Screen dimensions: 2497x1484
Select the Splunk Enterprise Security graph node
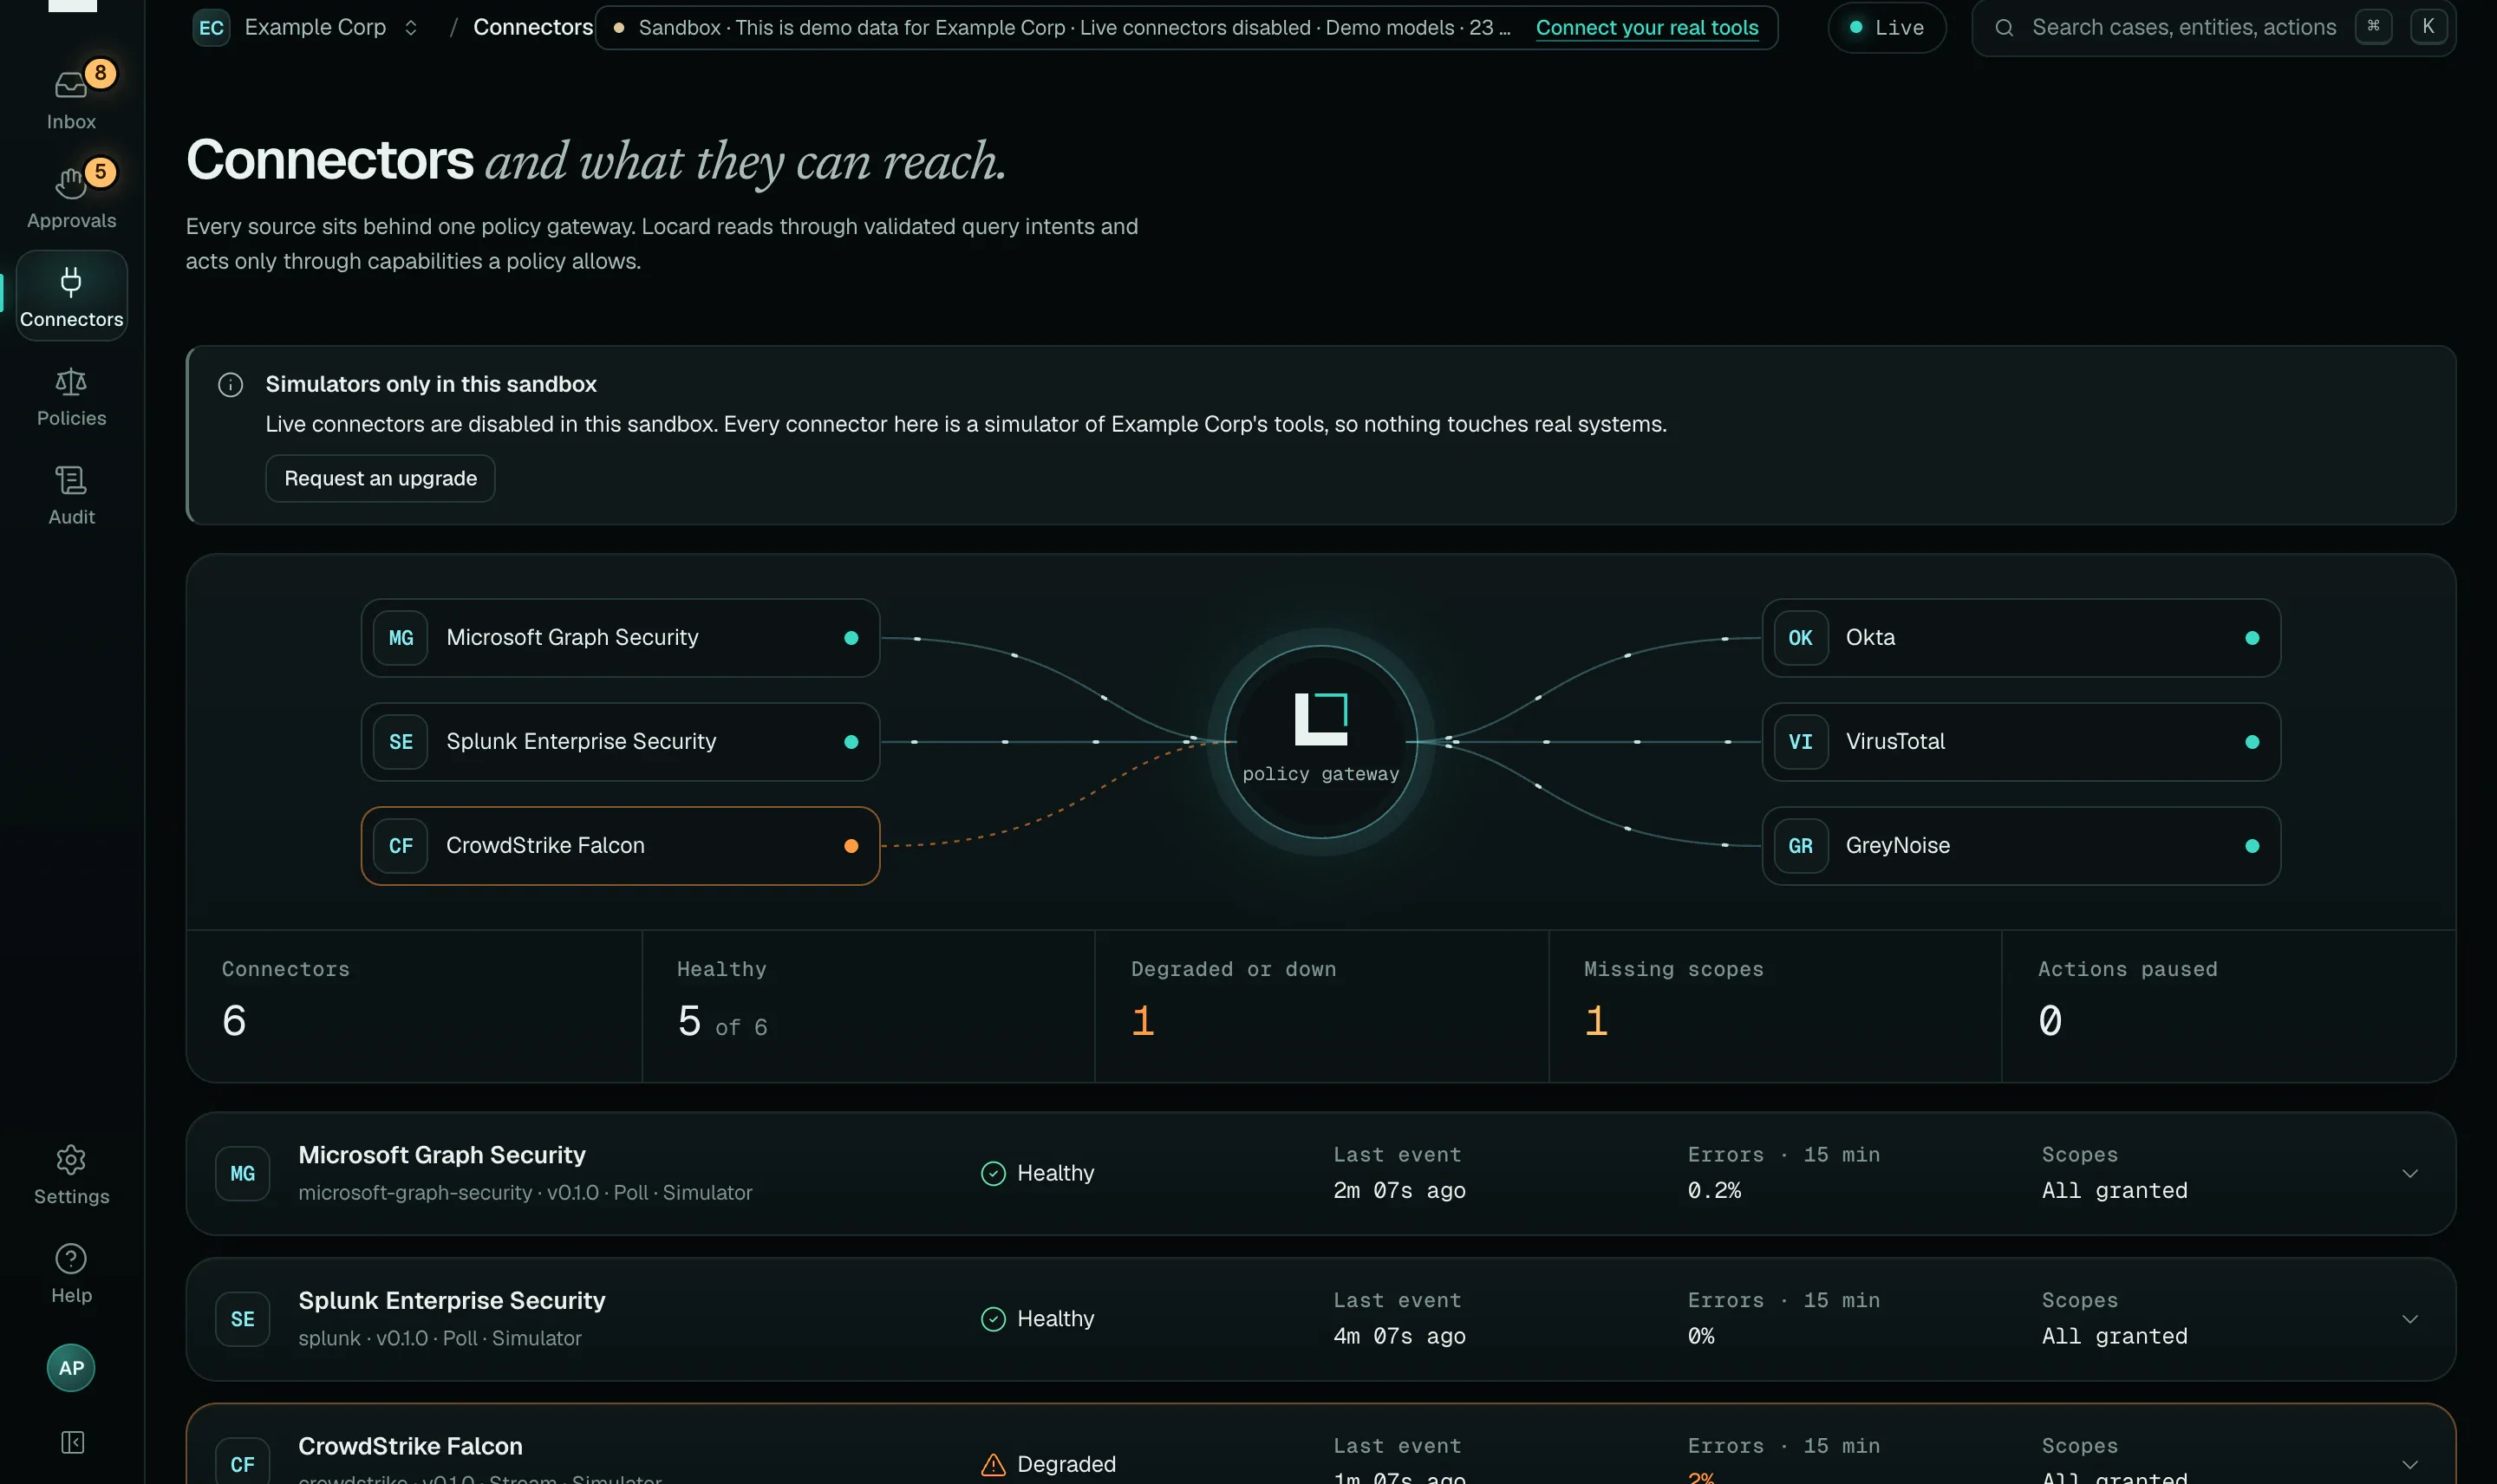coord(620,742)
